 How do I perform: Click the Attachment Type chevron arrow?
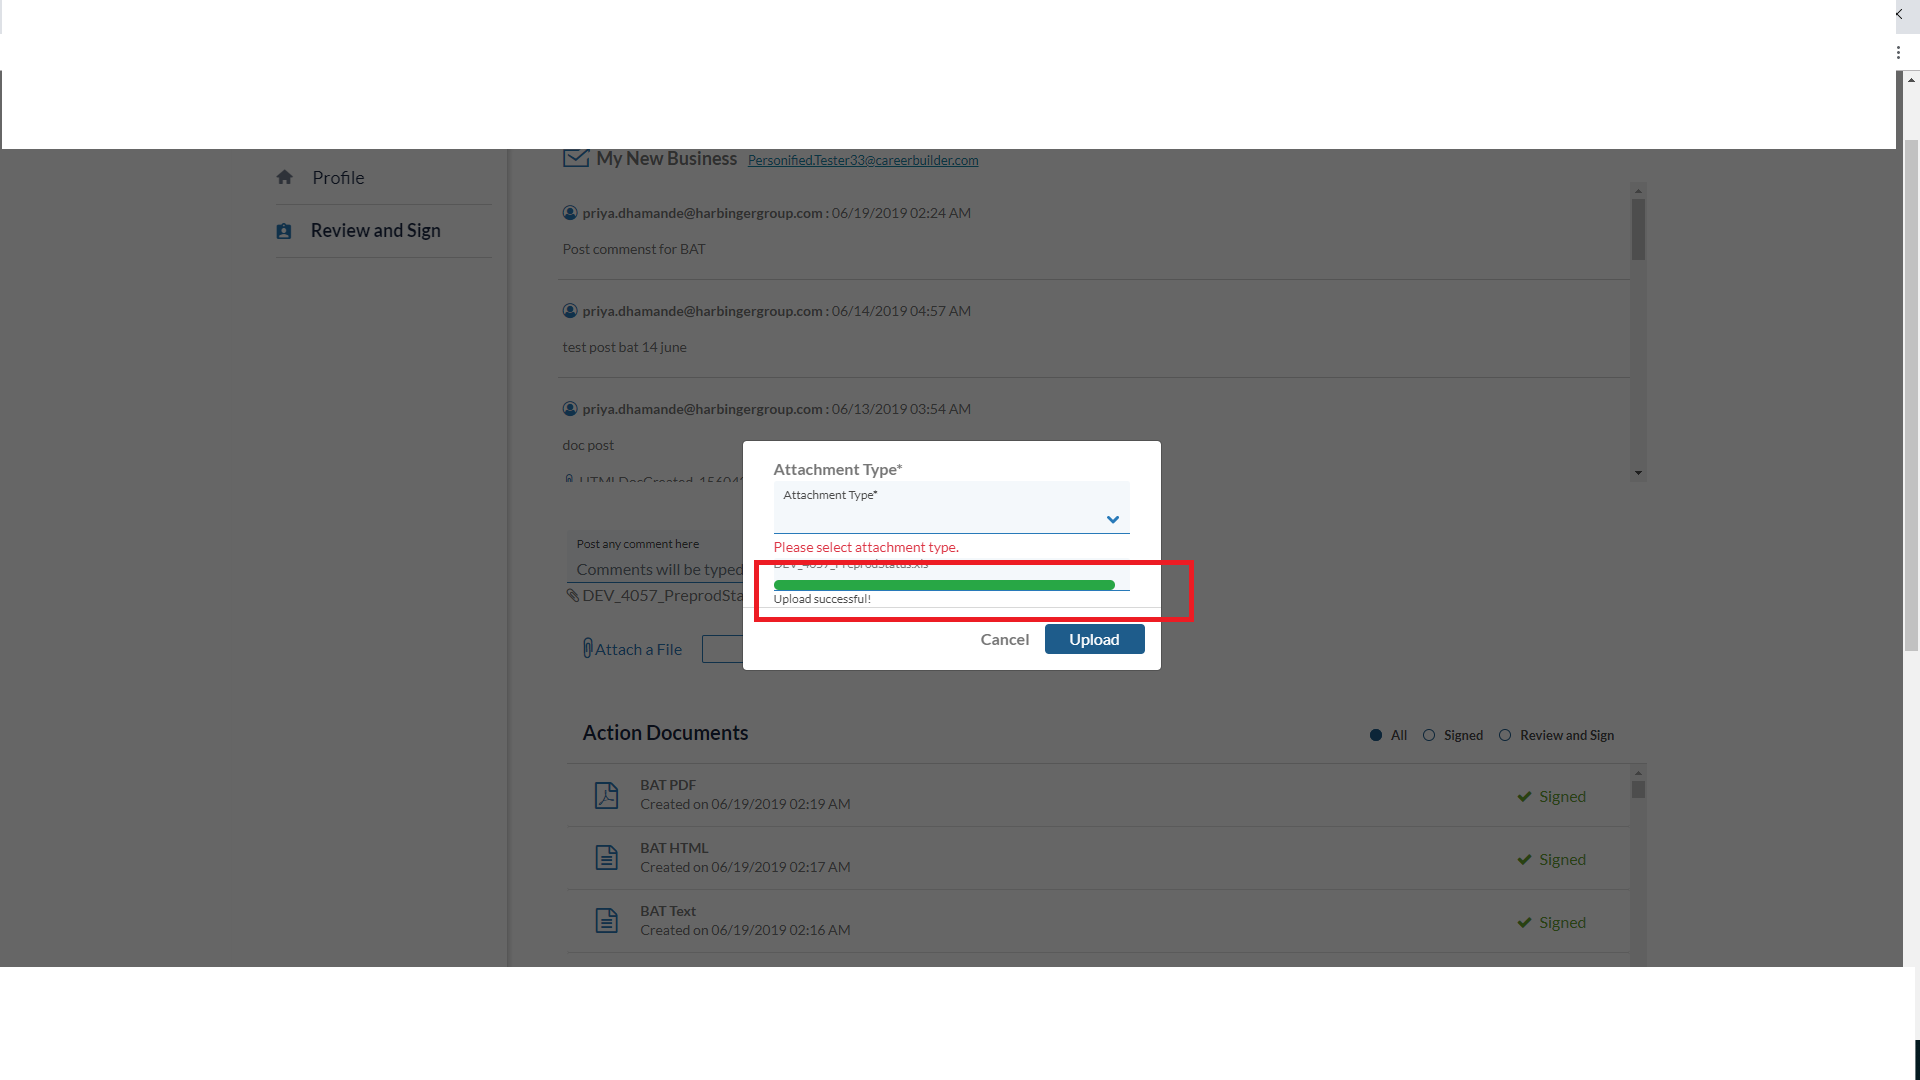[x=1113, y=519]
